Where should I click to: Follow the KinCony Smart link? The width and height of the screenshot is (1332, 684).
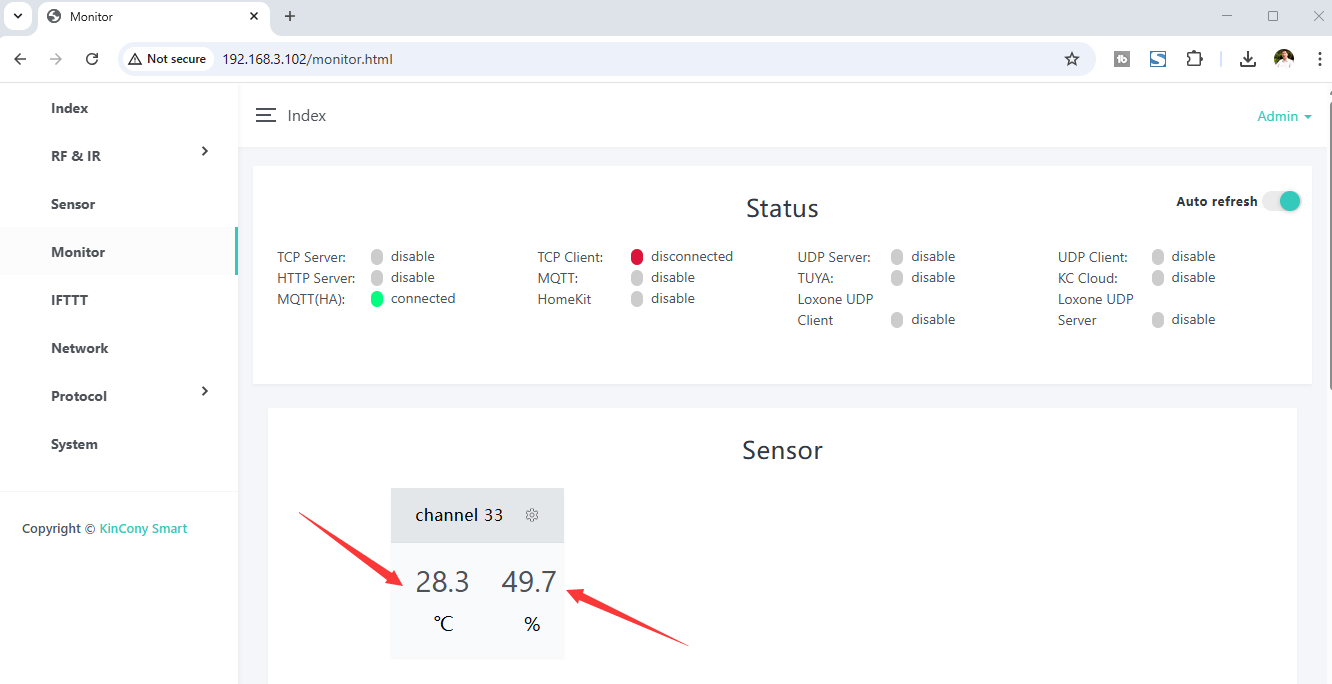(143, 528)
